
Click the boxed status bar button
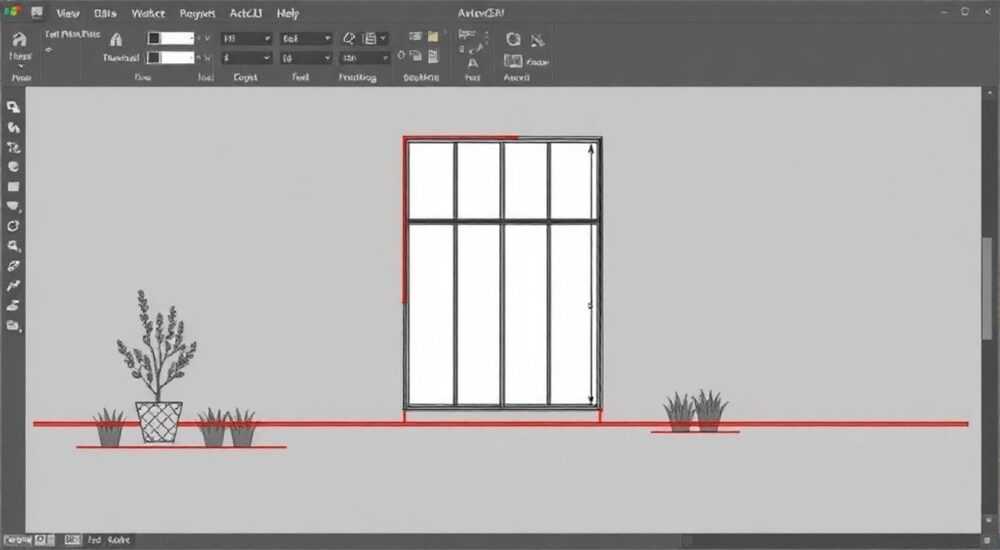click(72, 540)
